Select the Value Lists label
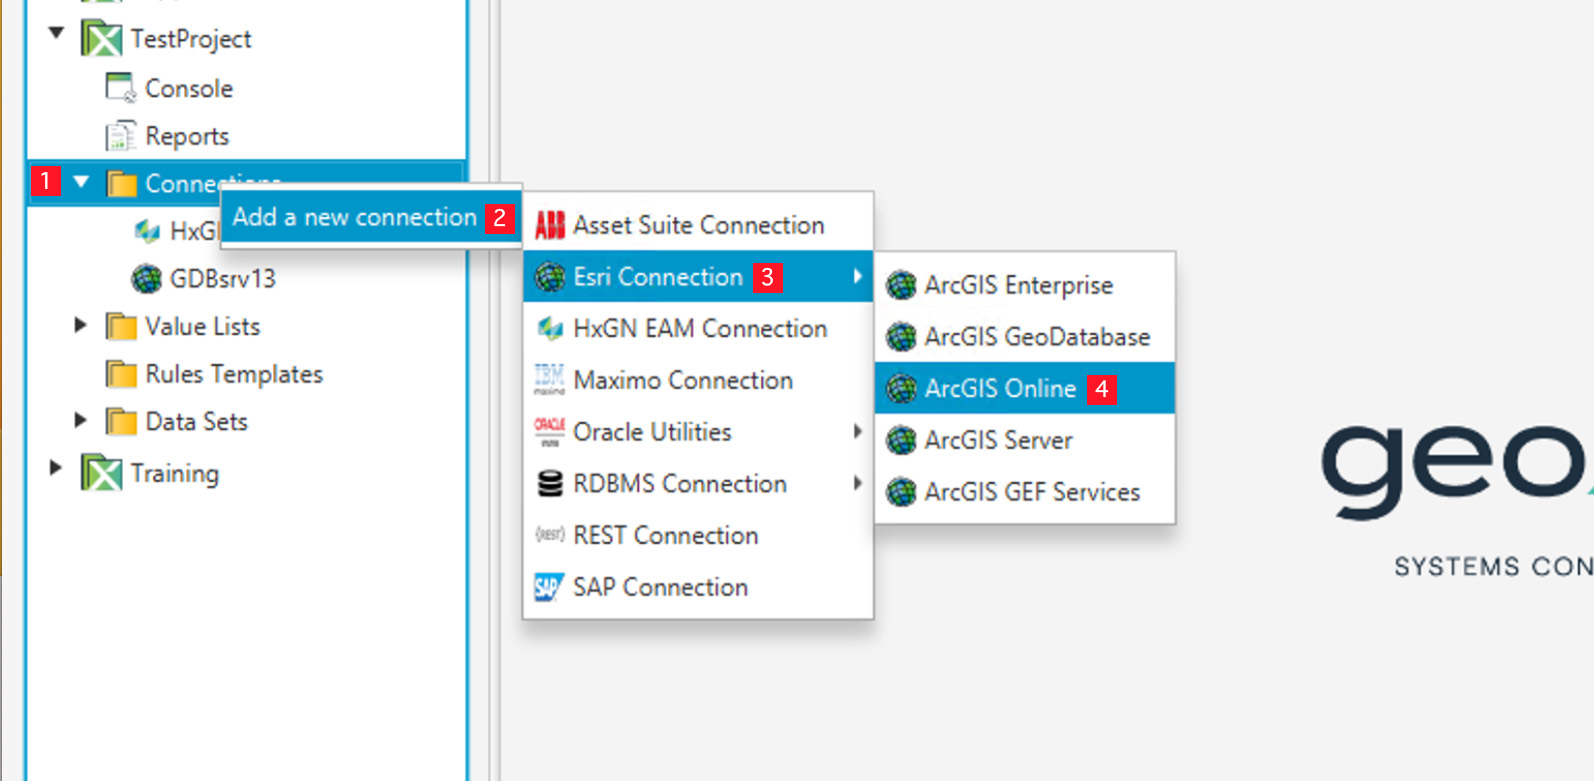The height and width of the screenshot is (781, 1594). pos(202,327)
